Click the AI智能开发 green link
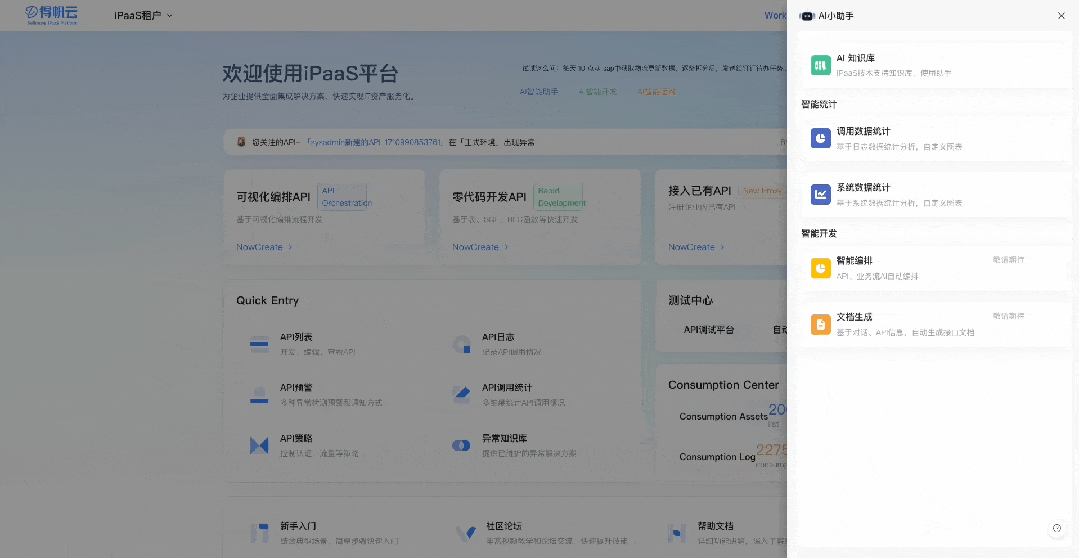 [x=598, y=92]
